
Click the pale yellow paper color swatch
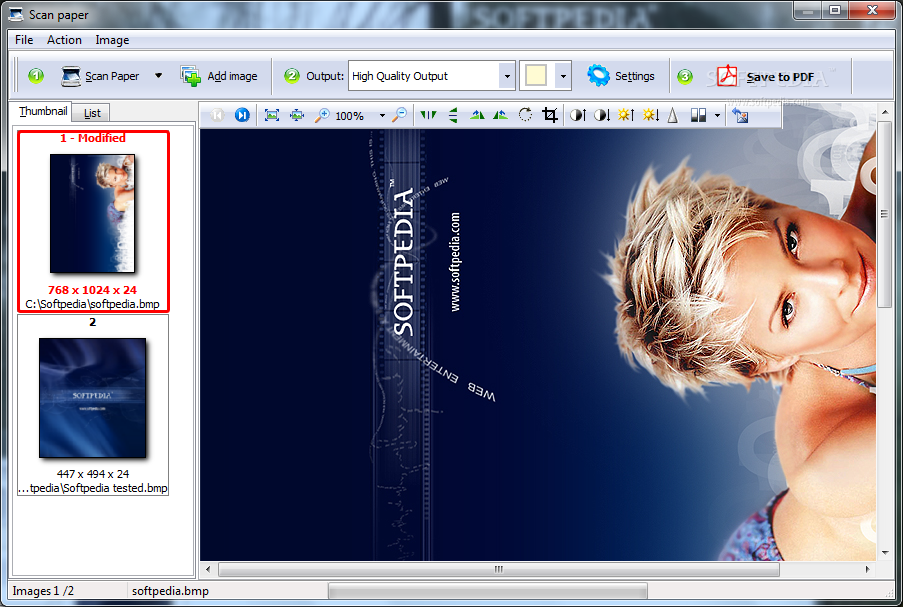536,75
